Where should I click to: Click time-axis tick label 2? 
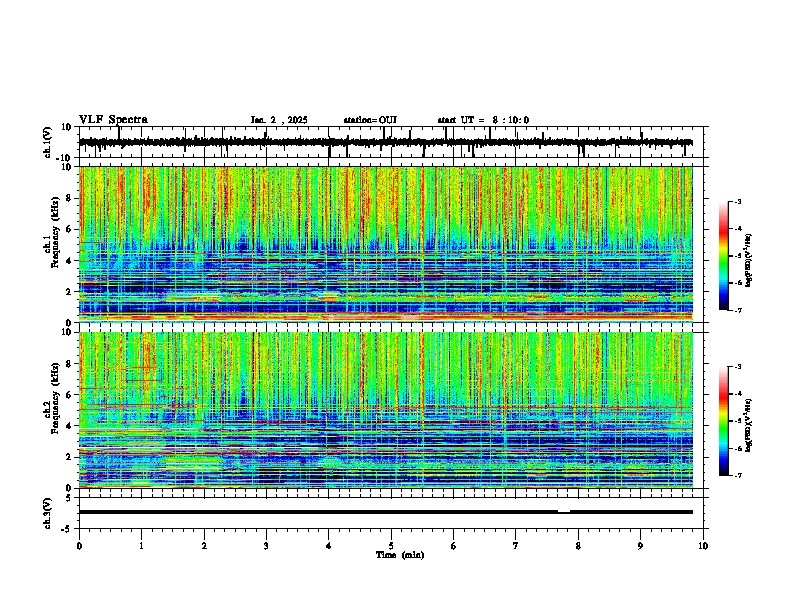(x=204, y=546)
